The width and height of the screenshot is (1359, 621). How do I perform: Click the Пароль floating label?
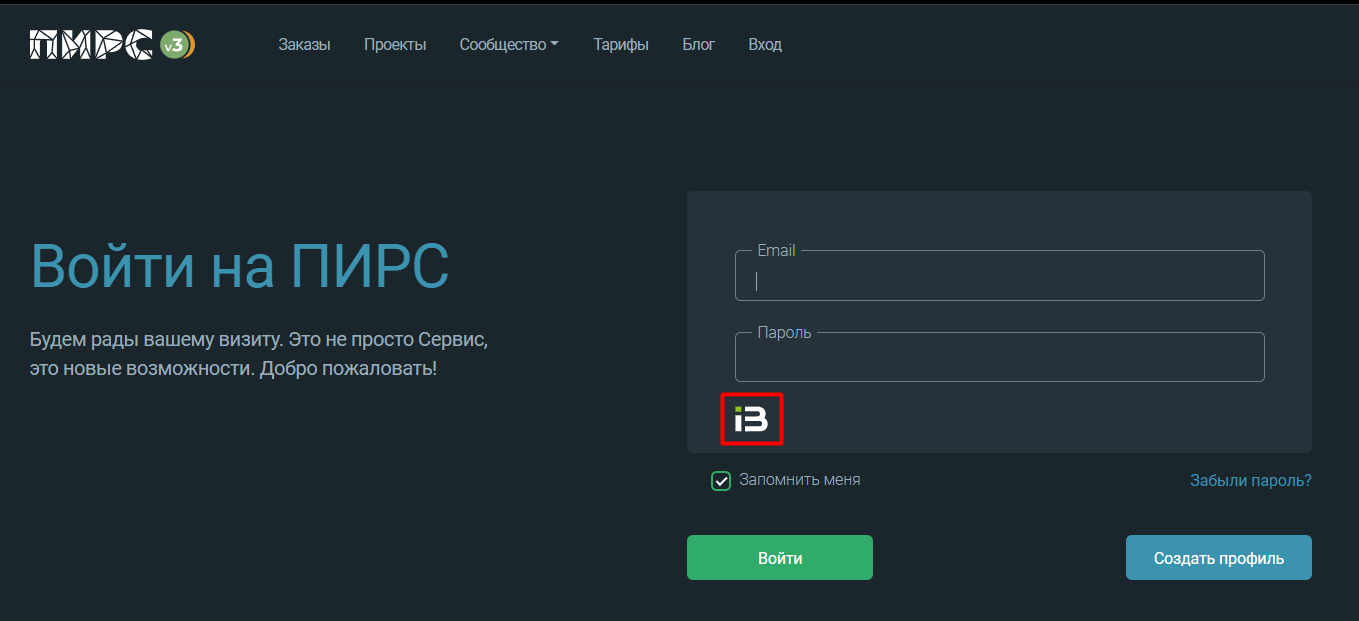(x=785, y=332)
